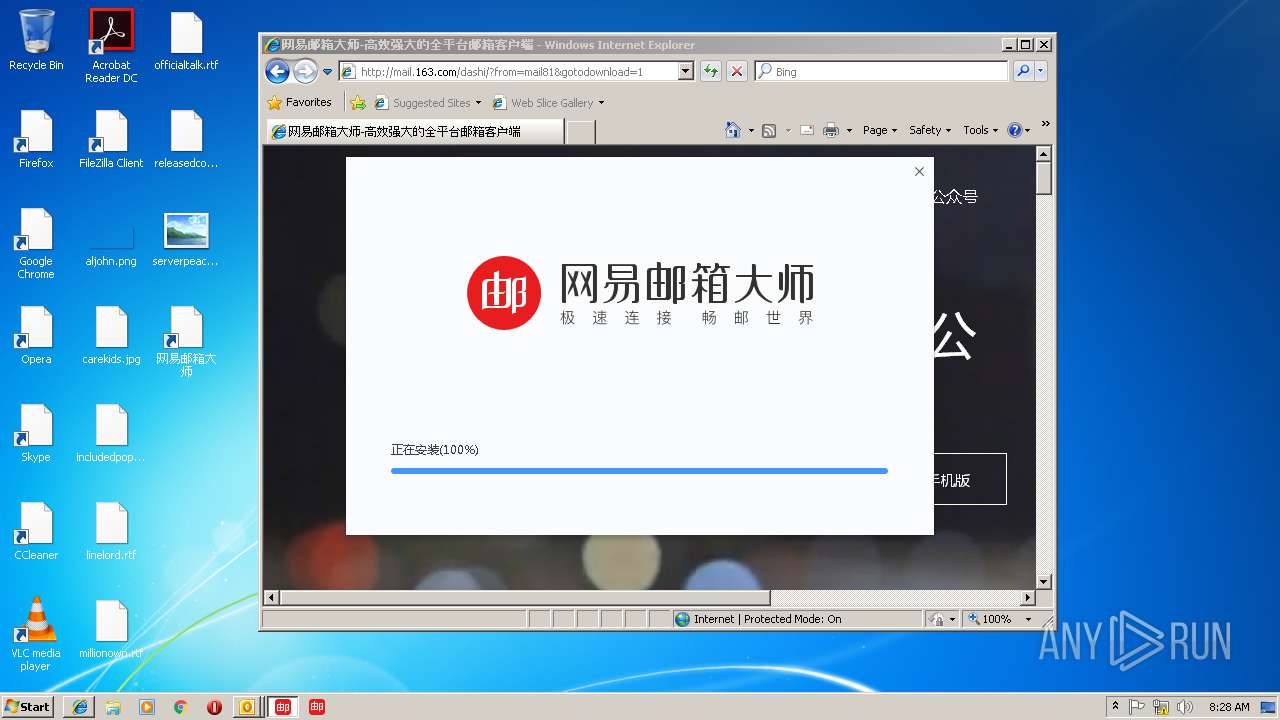Open the Windows Start menu
Image resolution: width=1280 pixels, height=720 pixels.
(x=28, y=706)
